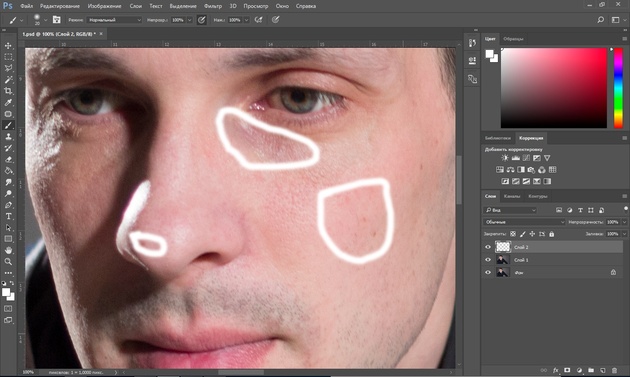Select the Magic Wand tool
Image resolution: width=630 pixels, height=377 pixels.
[8, 80]
